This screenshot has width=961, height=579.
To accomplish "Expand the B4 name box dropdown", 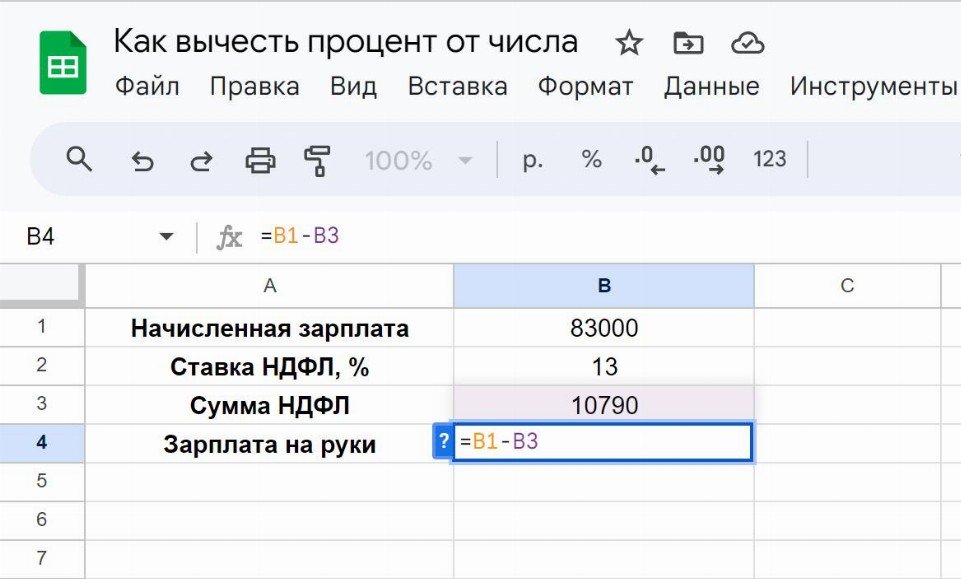I will [x=166, y=237].
